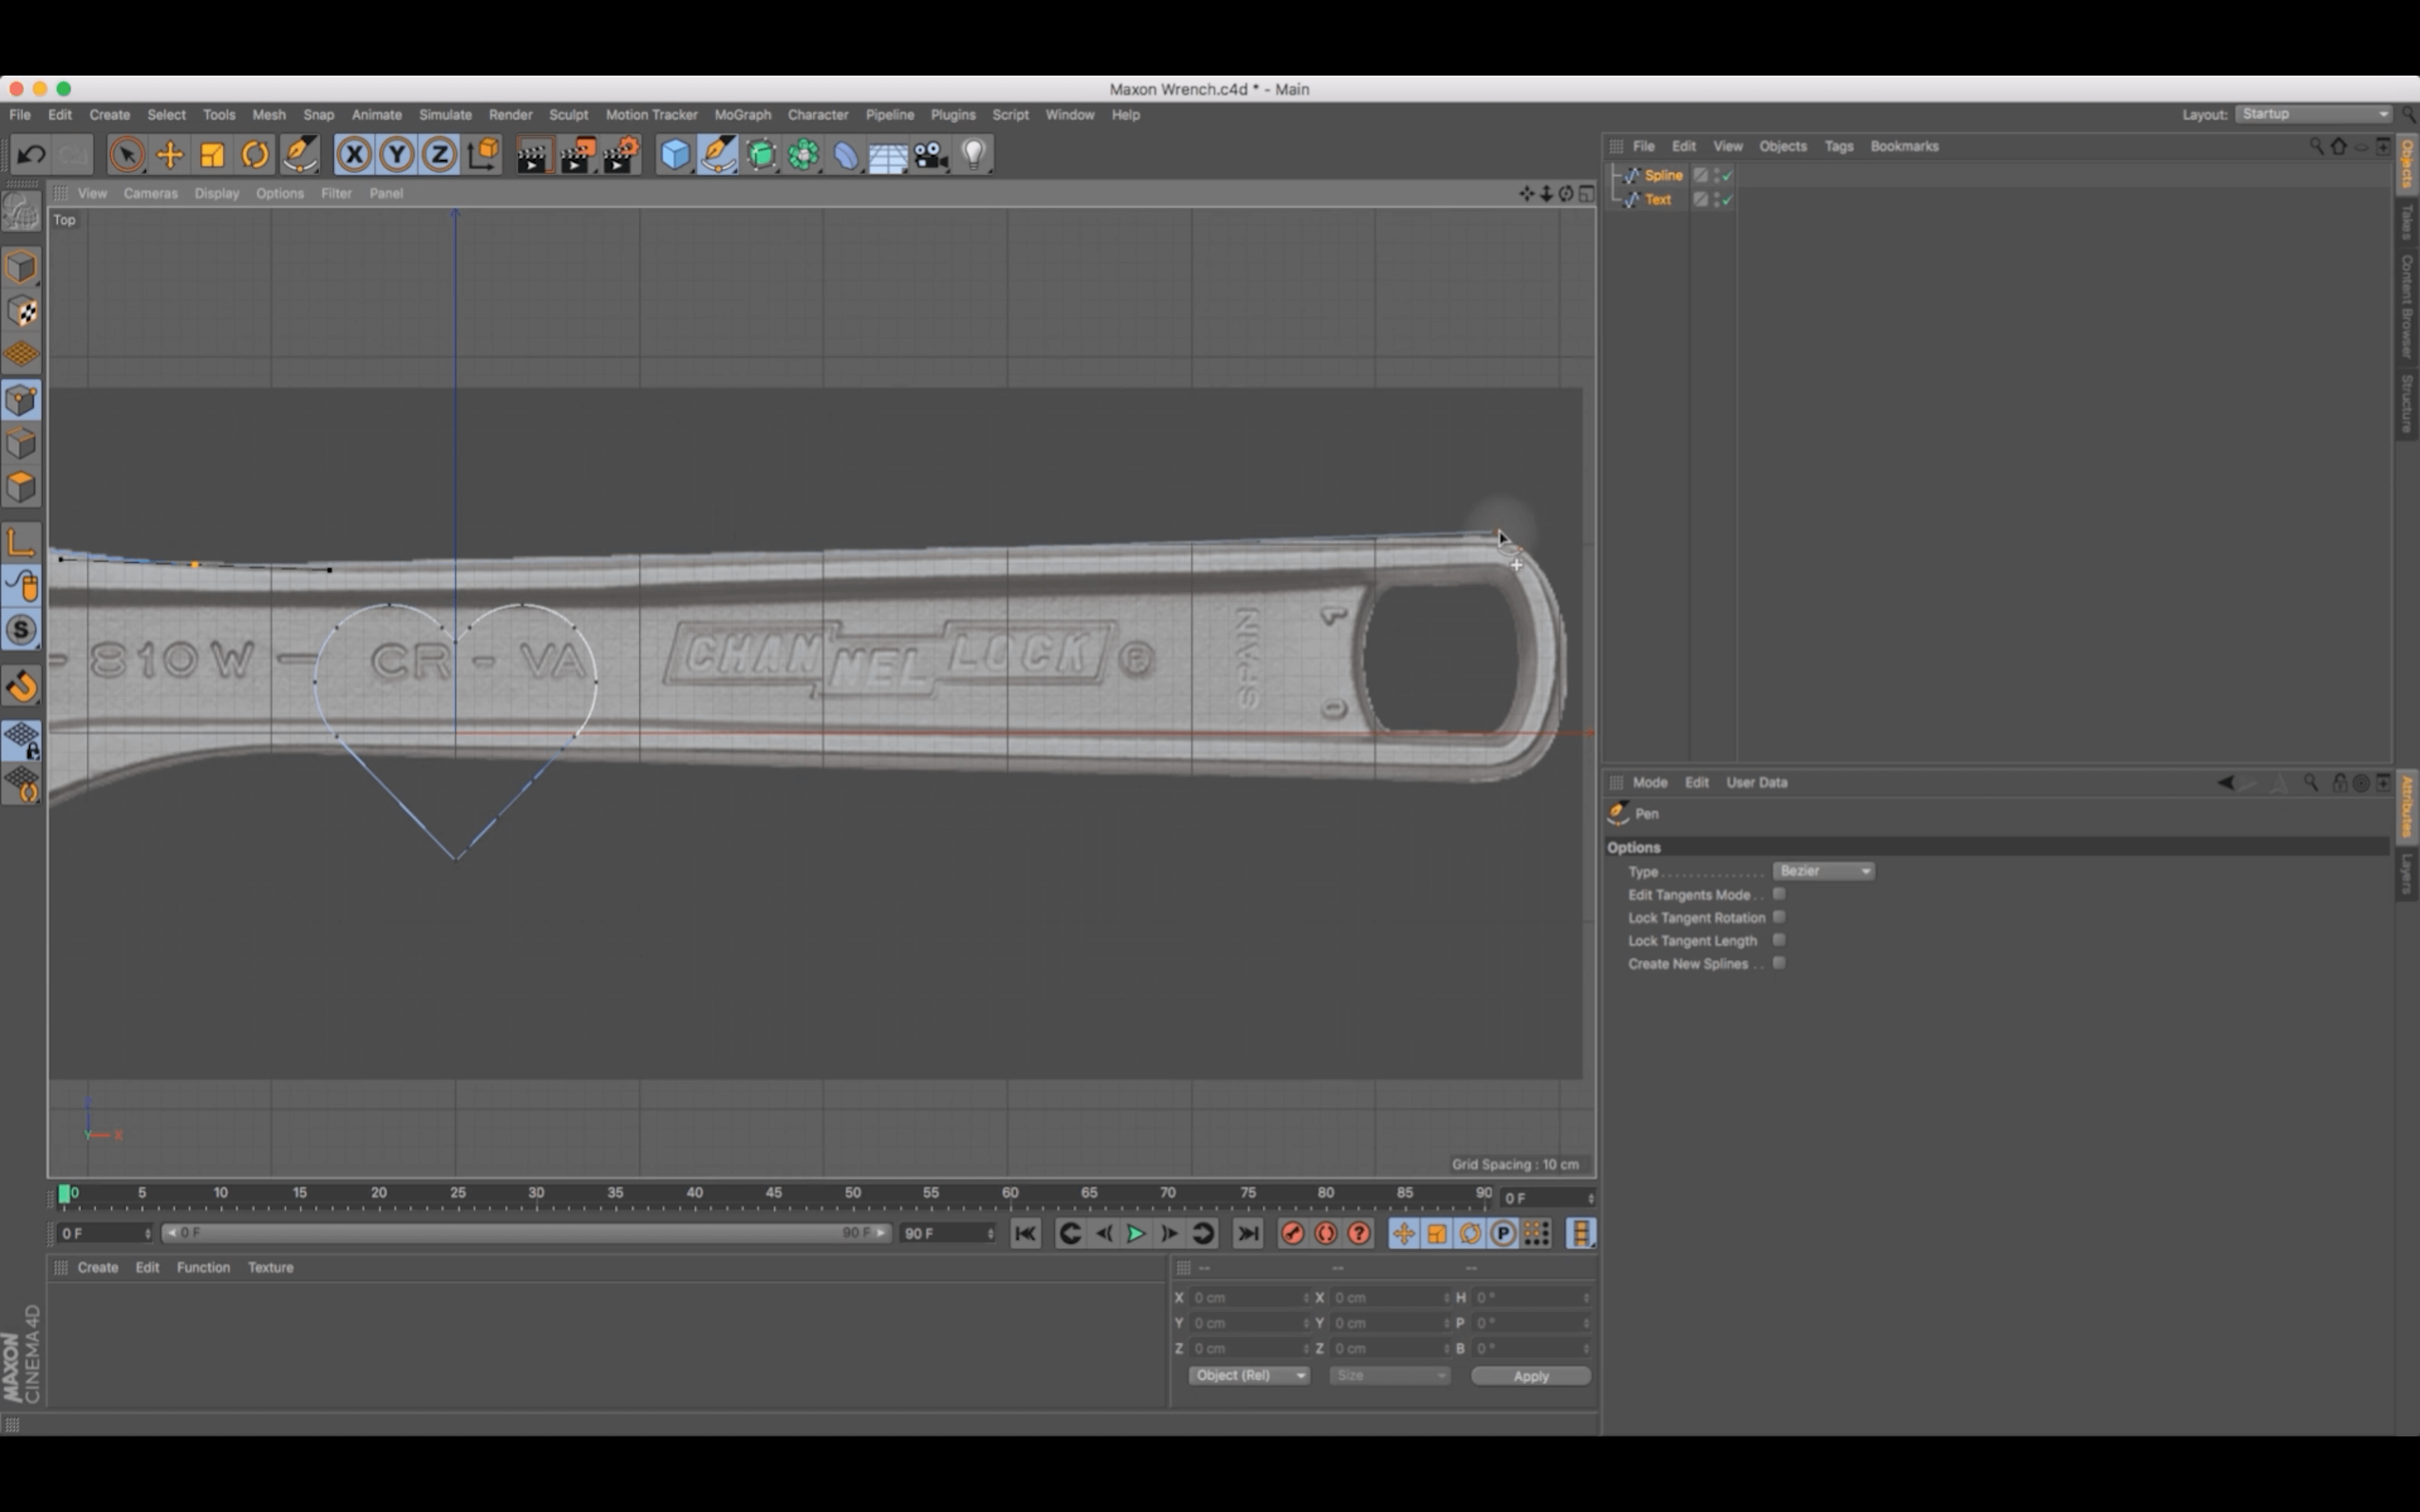Enable the Lock Tangent Rotation checkbox
The image size is (2420, 1512).
[1780, 917]
